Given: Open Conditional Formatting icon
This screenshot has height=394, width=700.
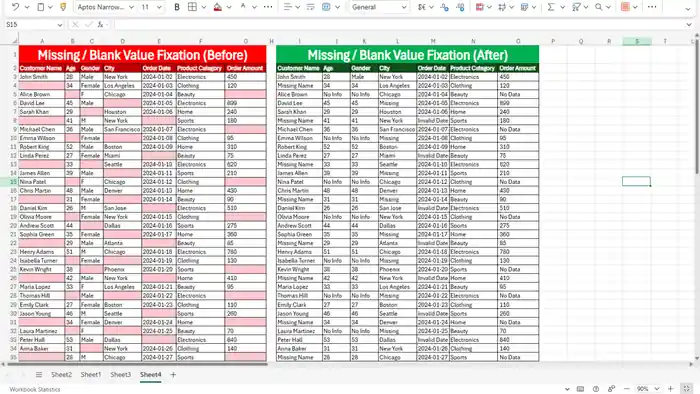Looking at the screenshot, I should coord(479,7).
